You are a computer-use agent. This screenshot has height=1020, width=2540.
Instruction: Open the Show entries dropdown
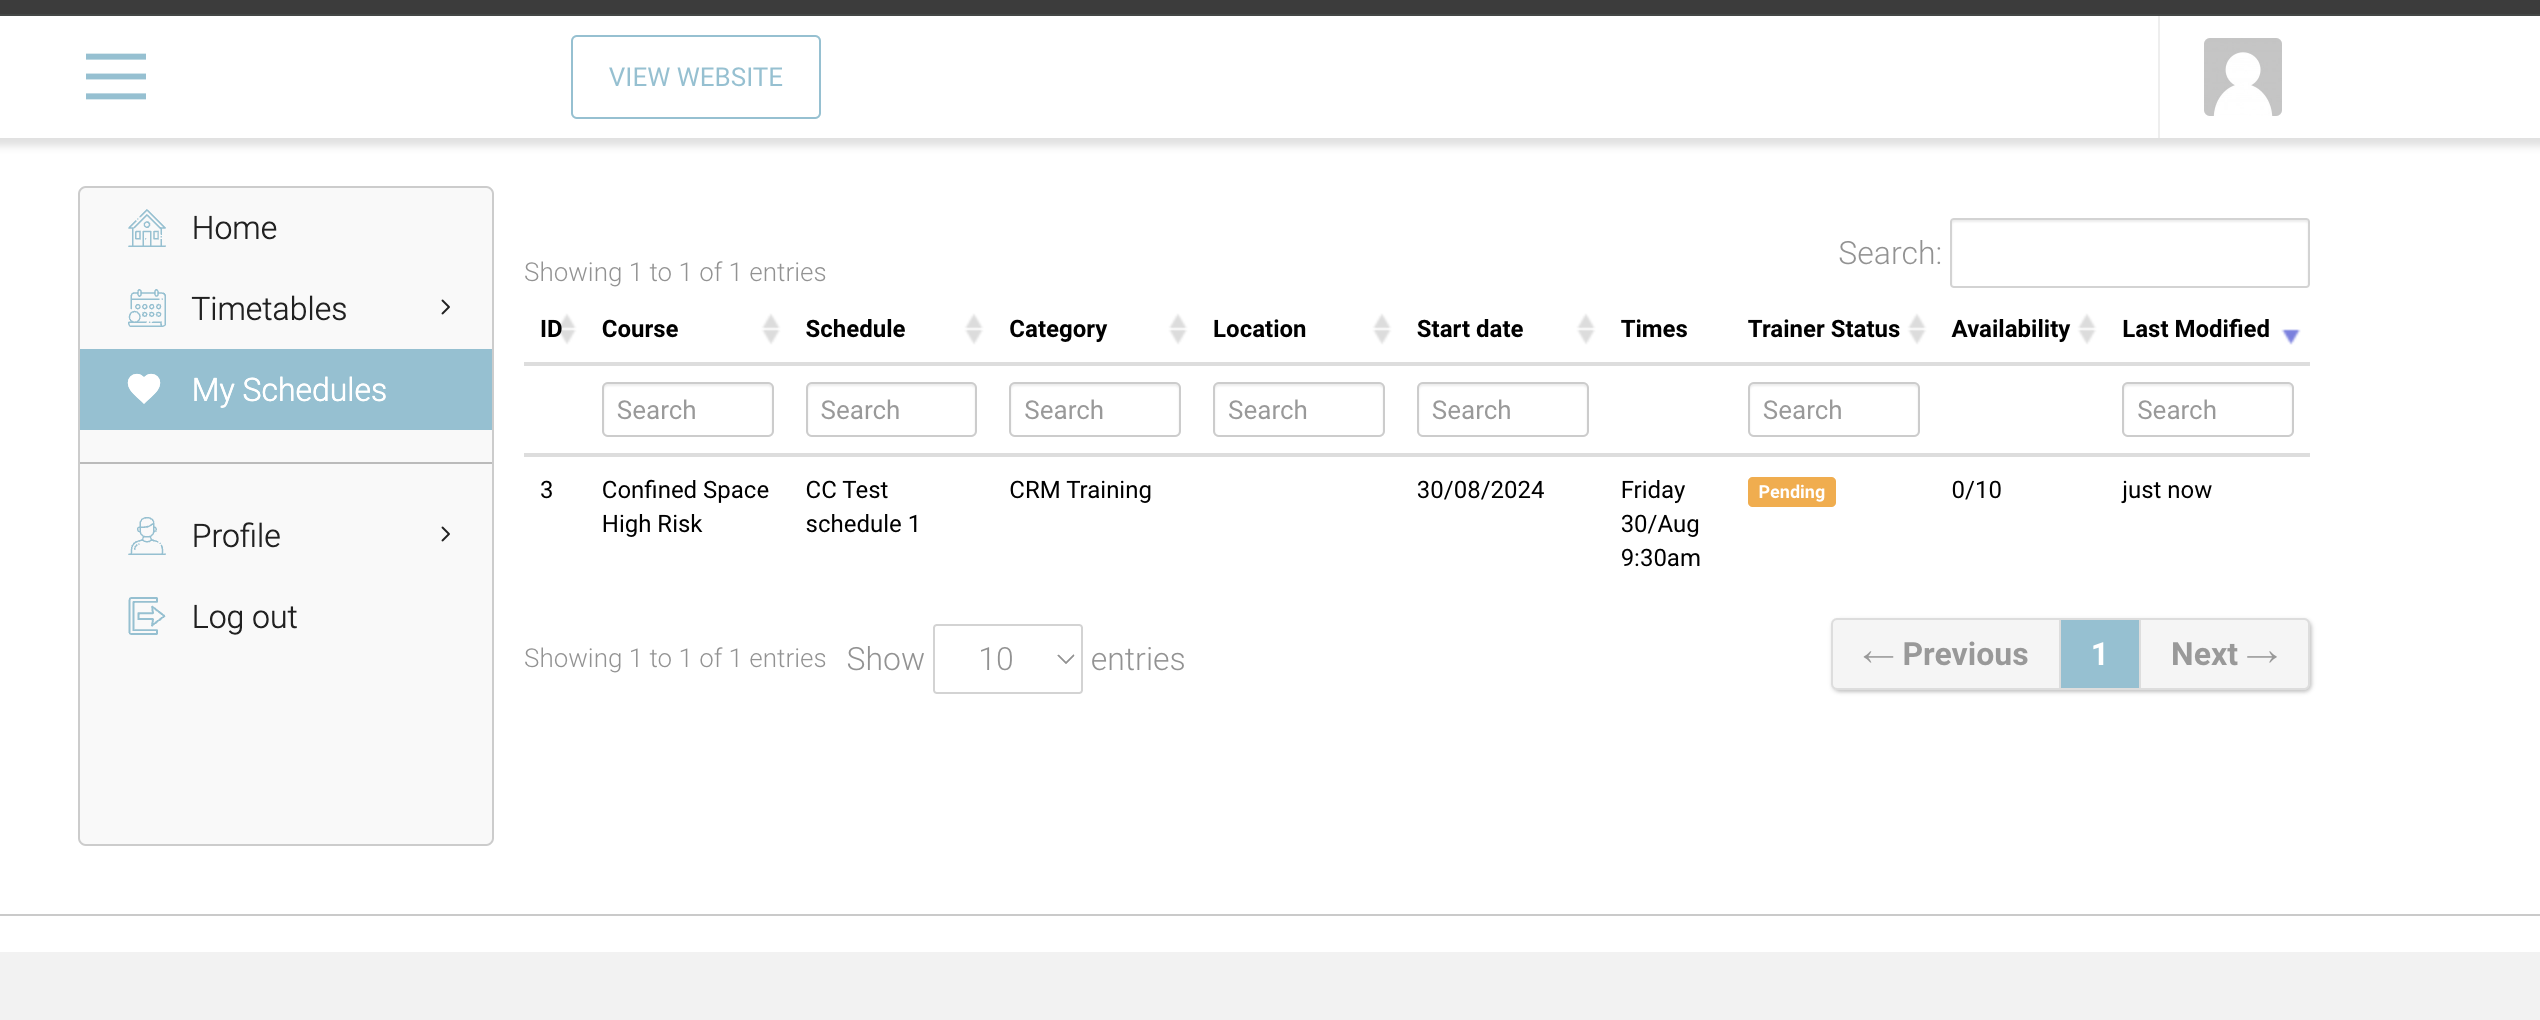pos(1007,659)
